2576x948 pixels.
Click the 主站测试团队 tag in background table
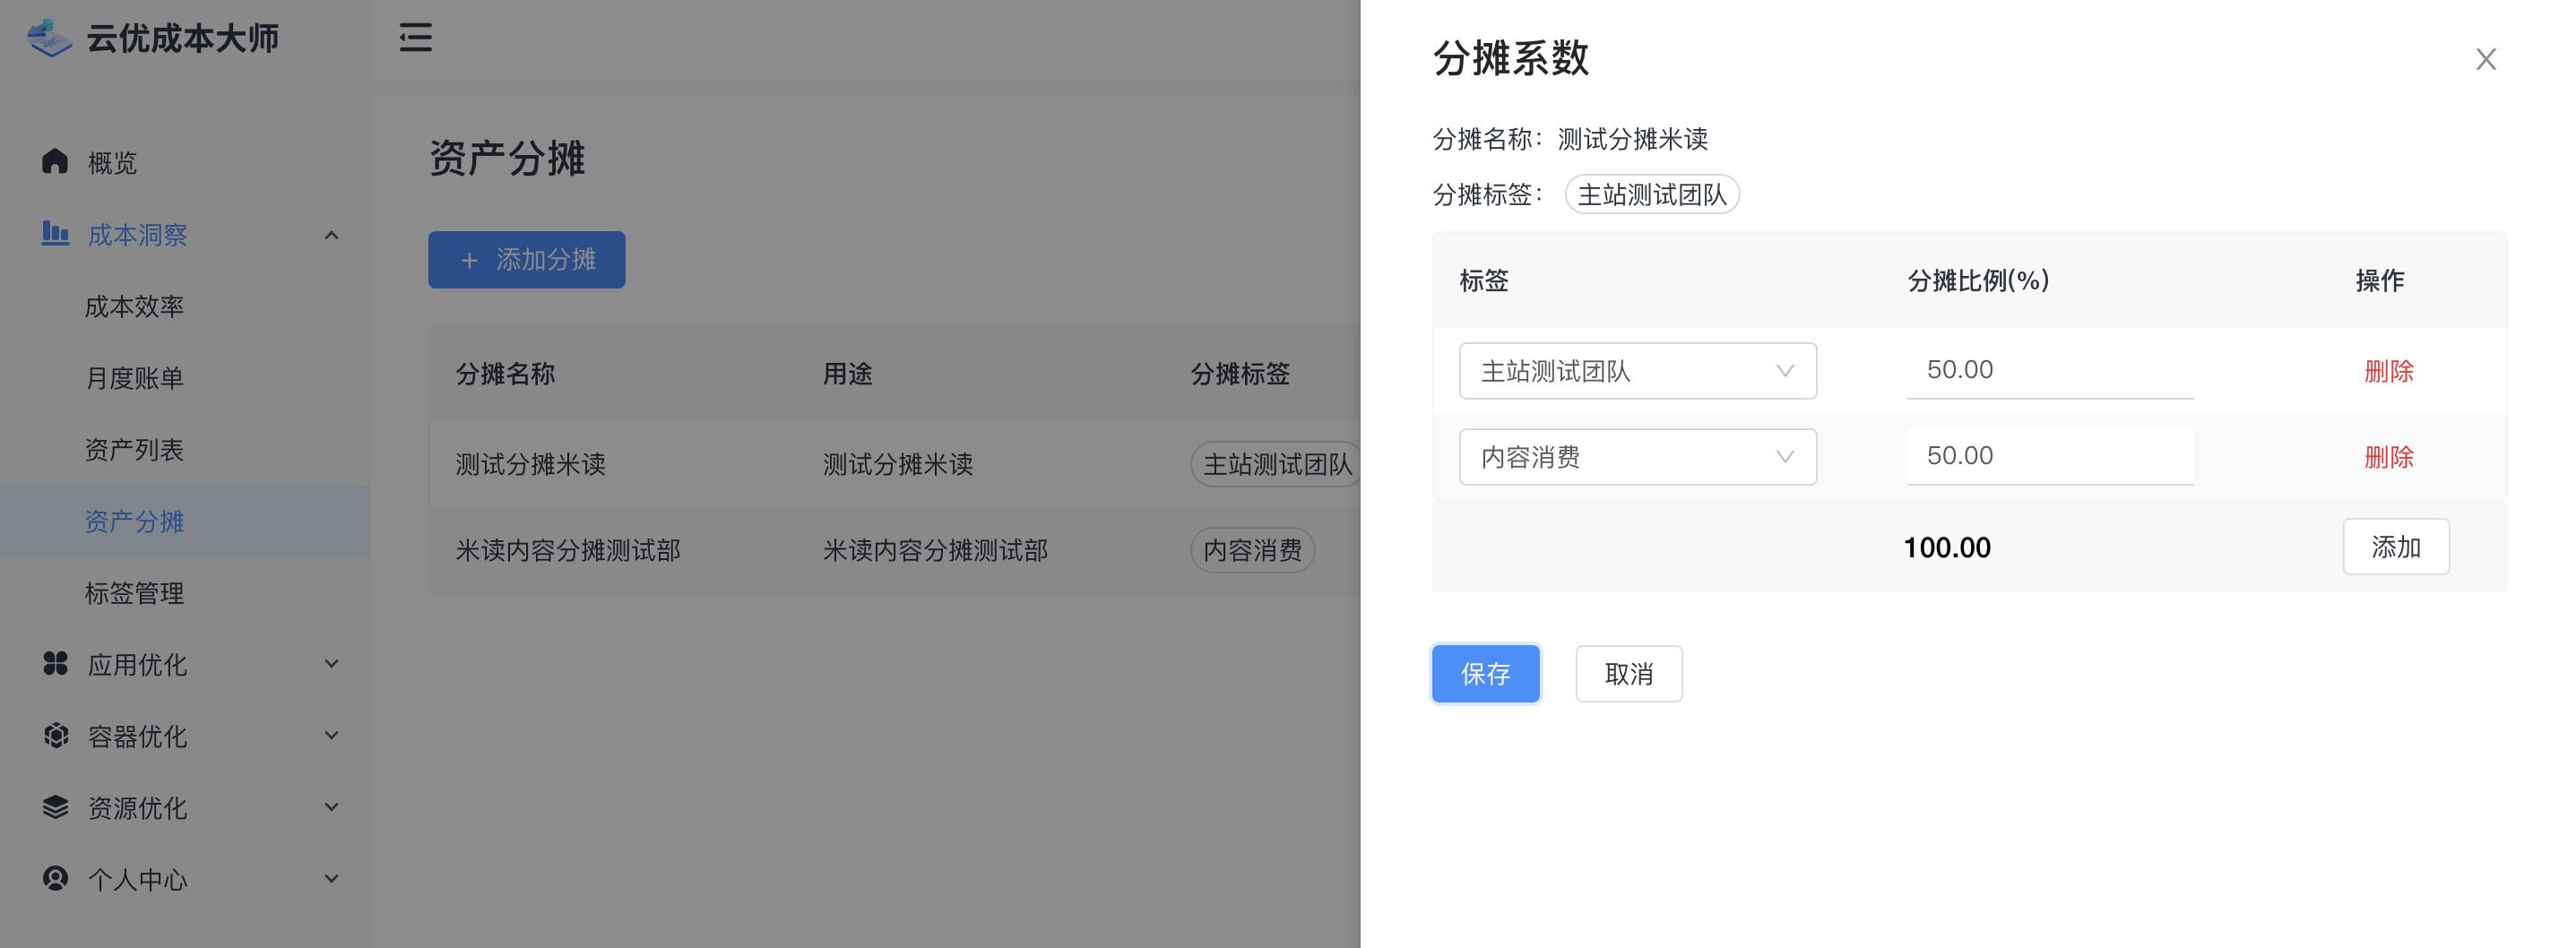[1276, 464]
